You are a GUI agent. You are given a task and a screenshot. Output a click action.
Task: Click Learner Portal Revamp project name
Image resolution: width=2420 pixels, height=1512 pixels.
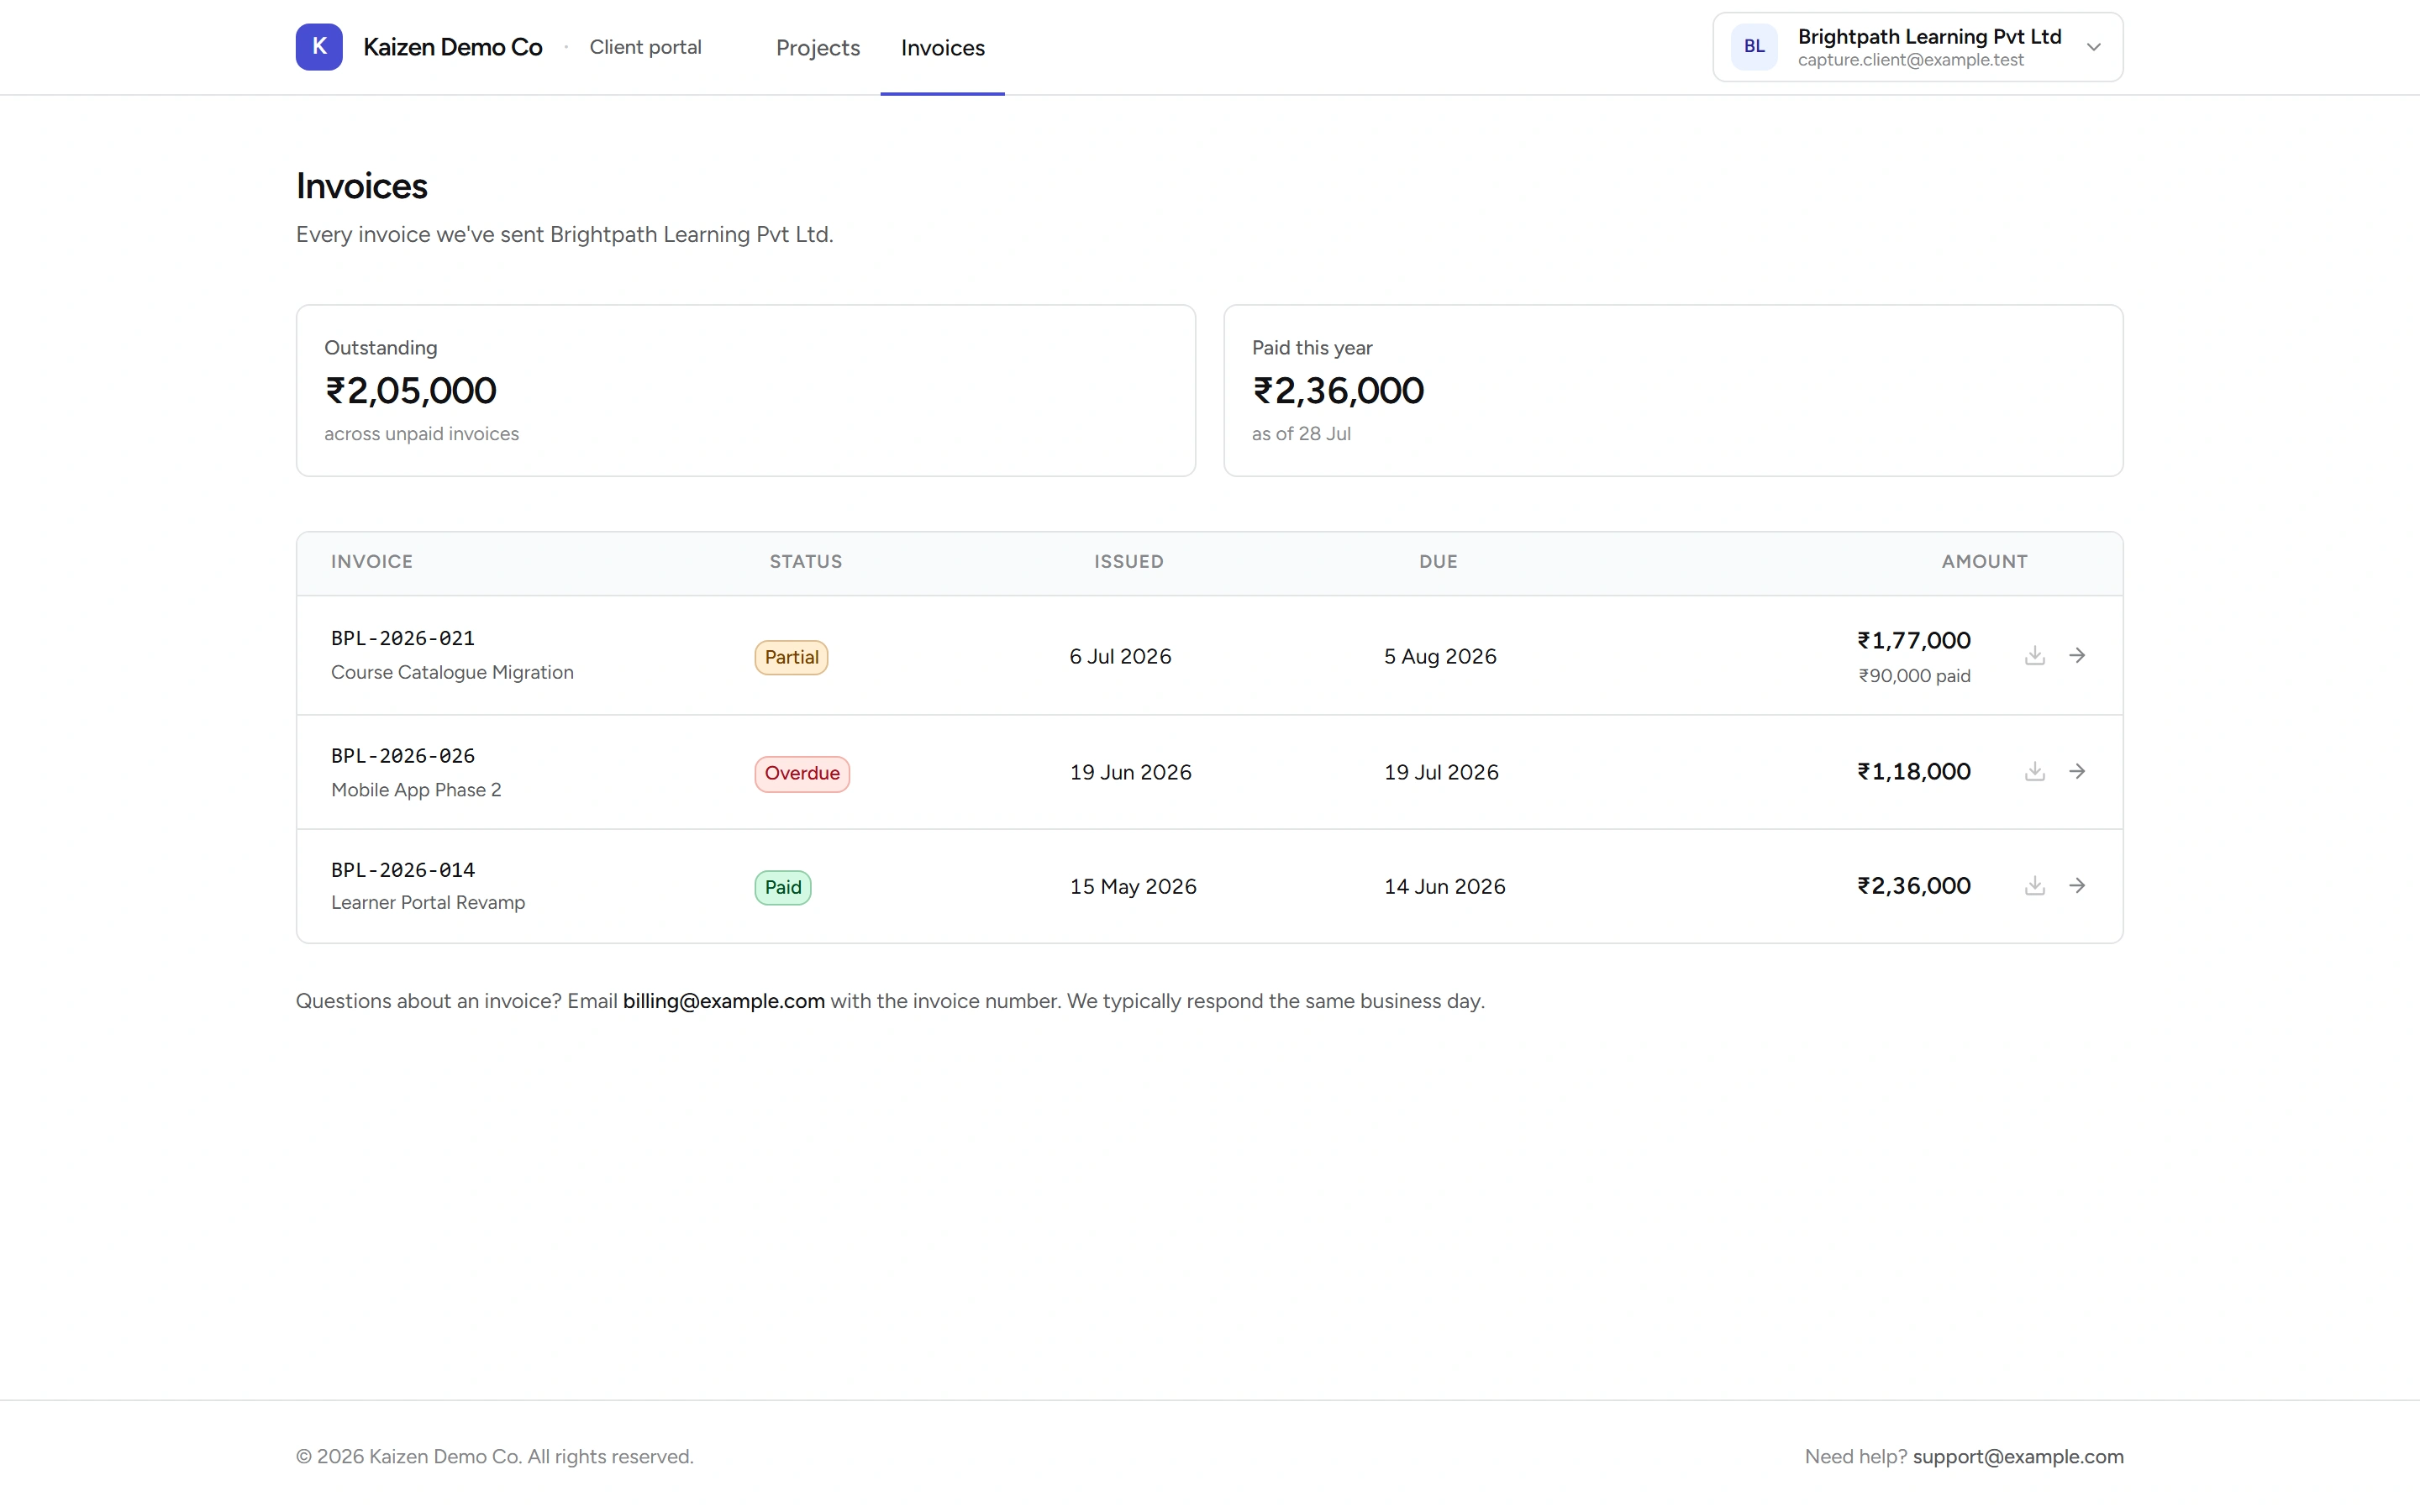pyautogui.click(x=428, y=903)
